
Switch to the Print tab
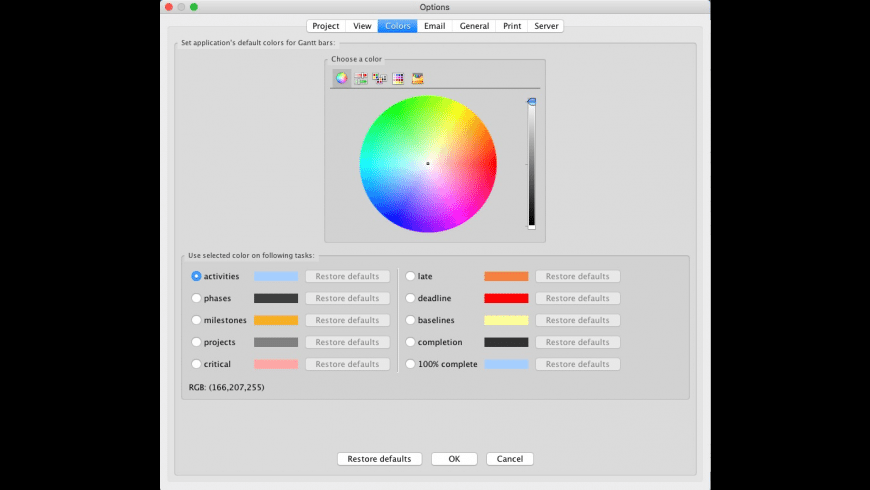tap(512, 26)
